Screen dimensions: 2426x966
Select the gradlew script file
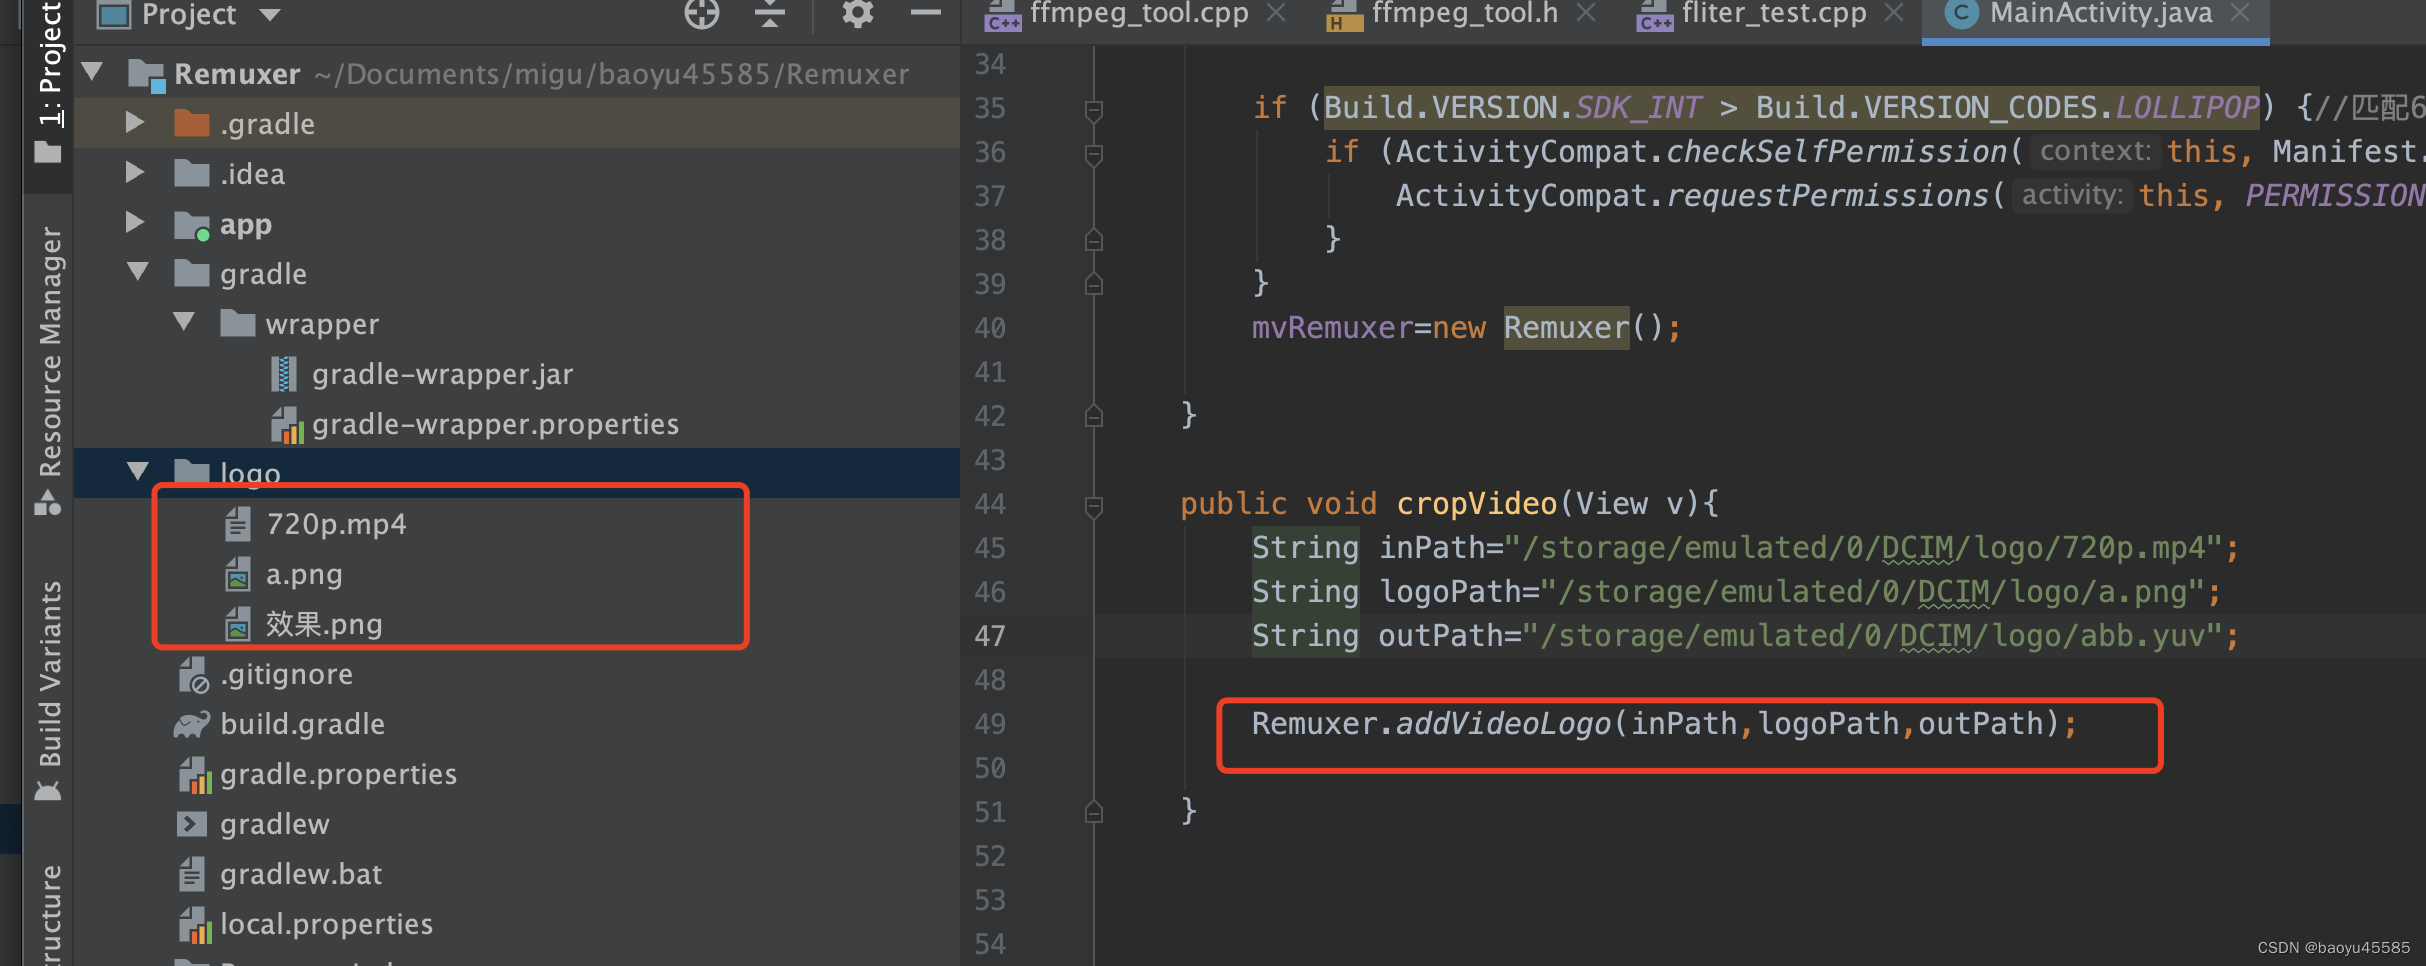point(274,824)
